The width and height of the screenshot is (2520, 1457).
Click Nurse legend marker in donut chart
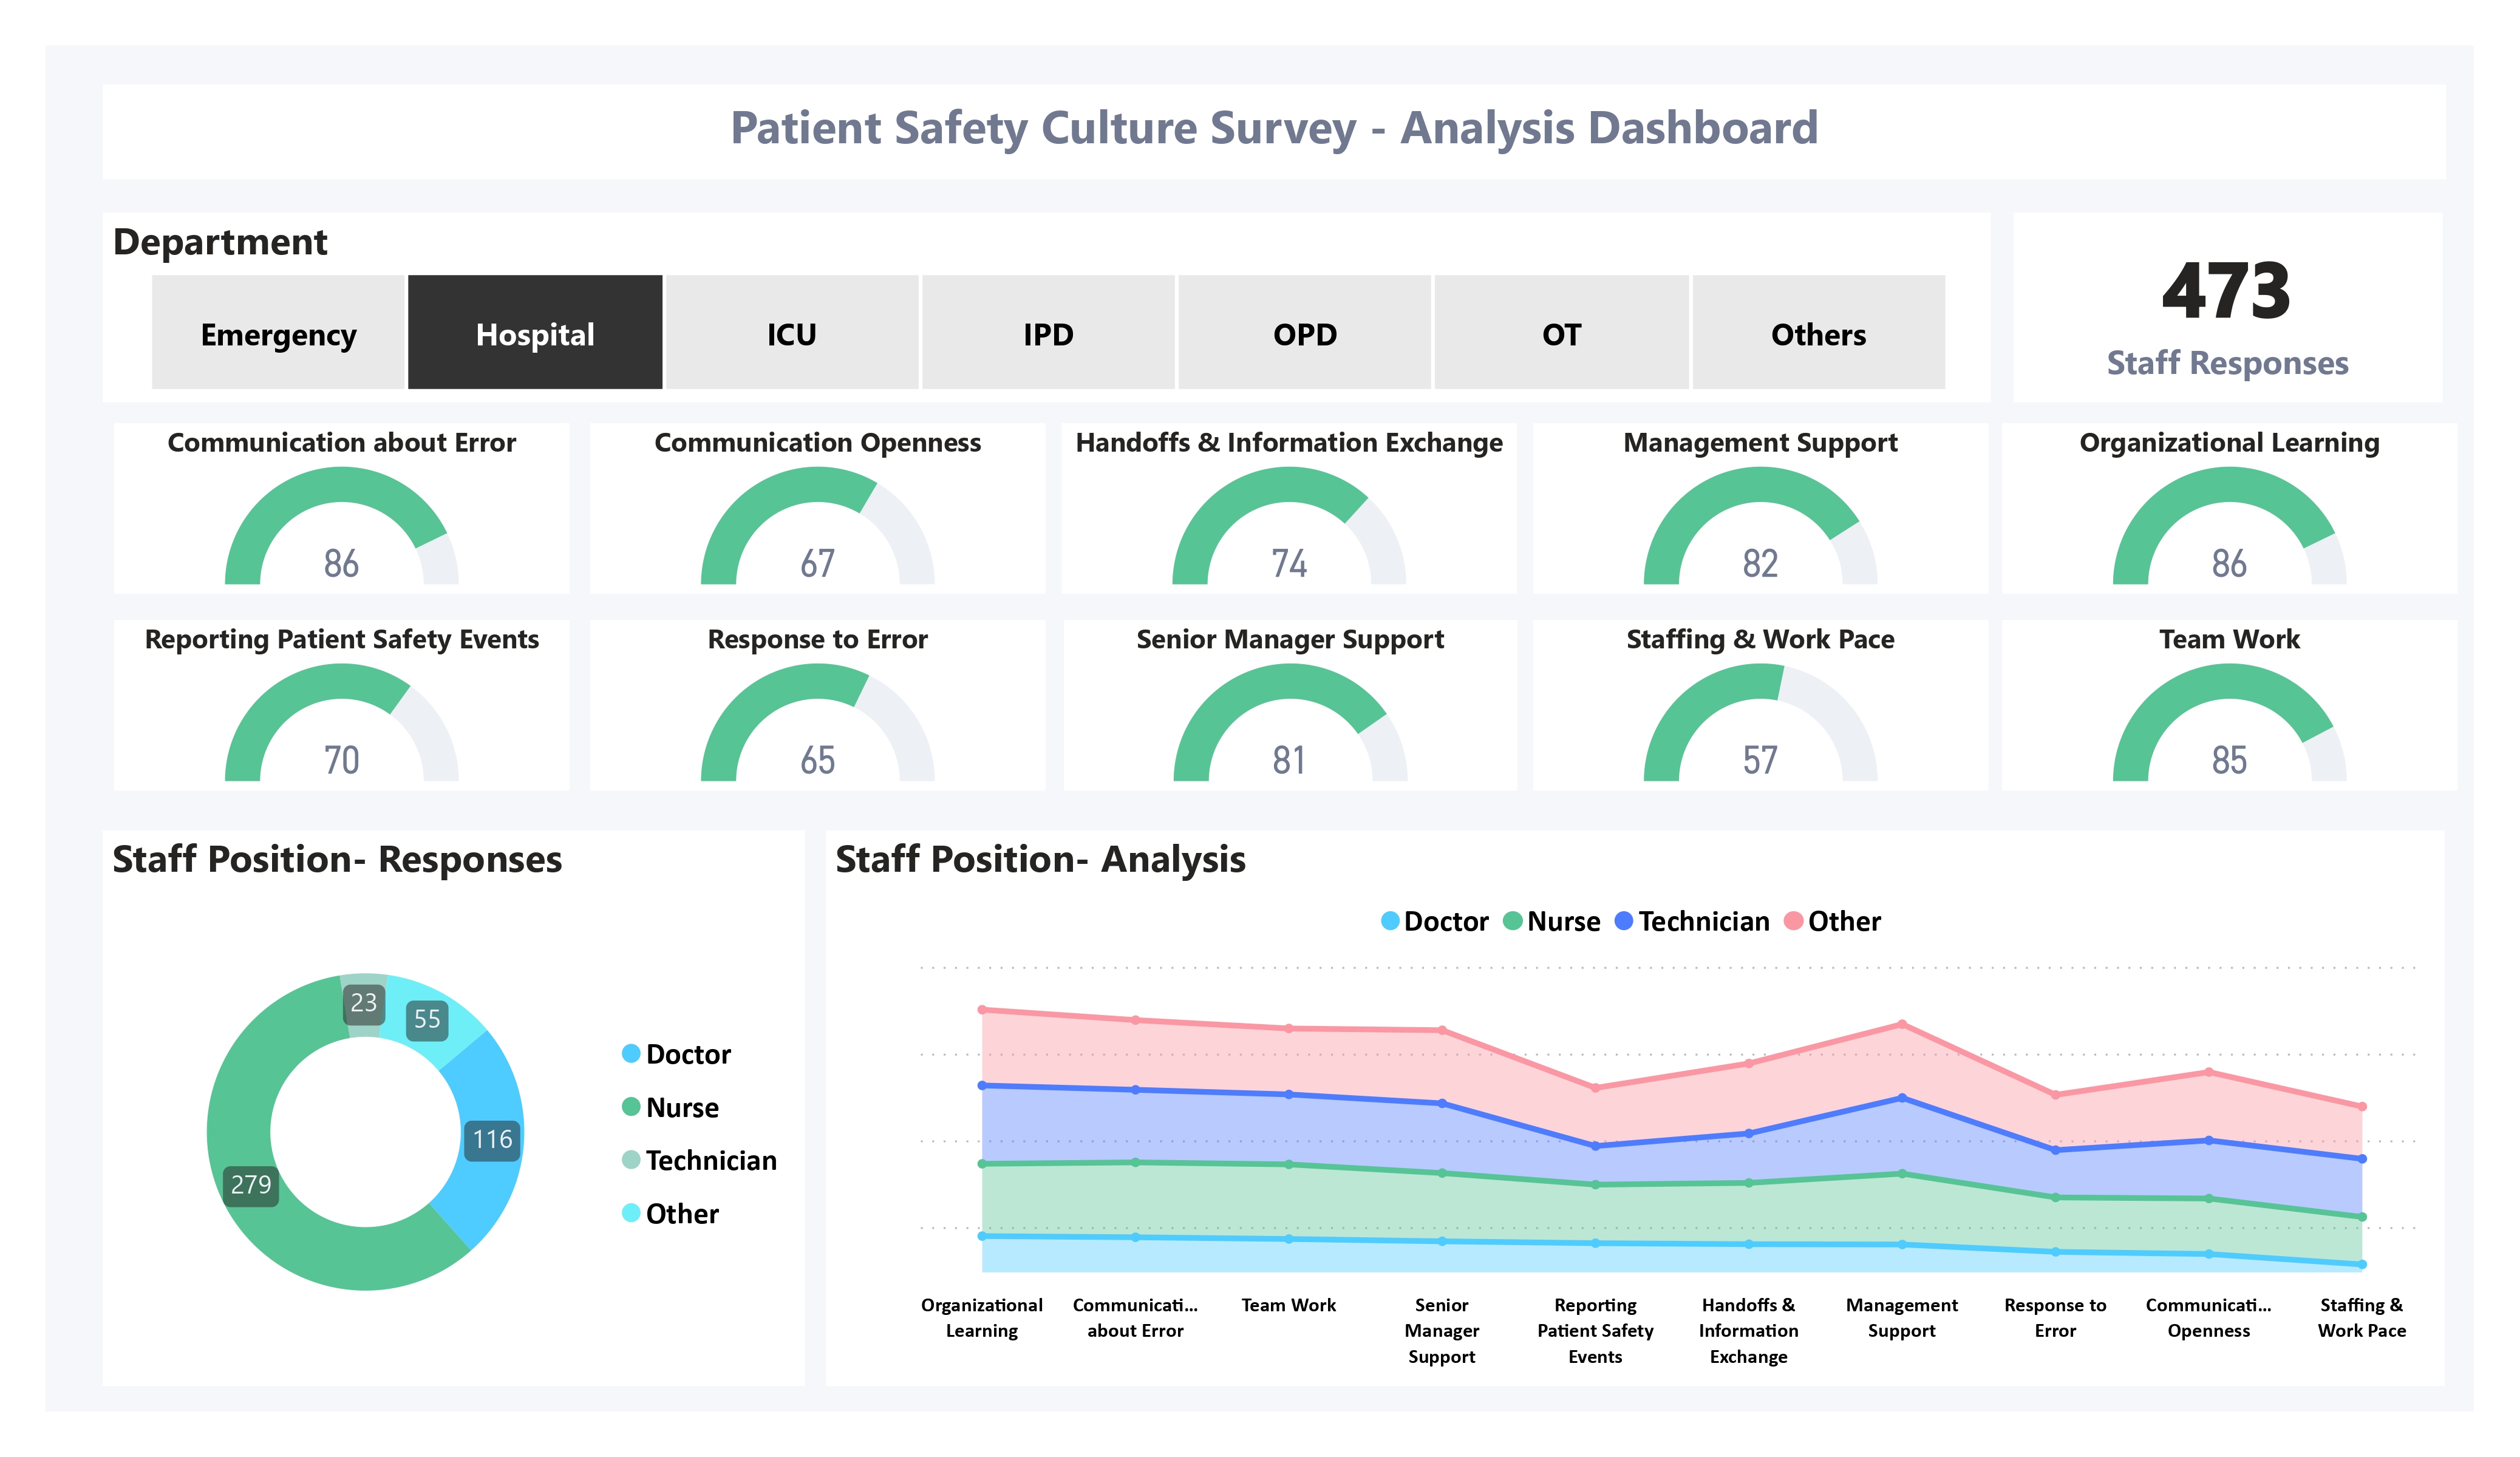coord(631,1106)
